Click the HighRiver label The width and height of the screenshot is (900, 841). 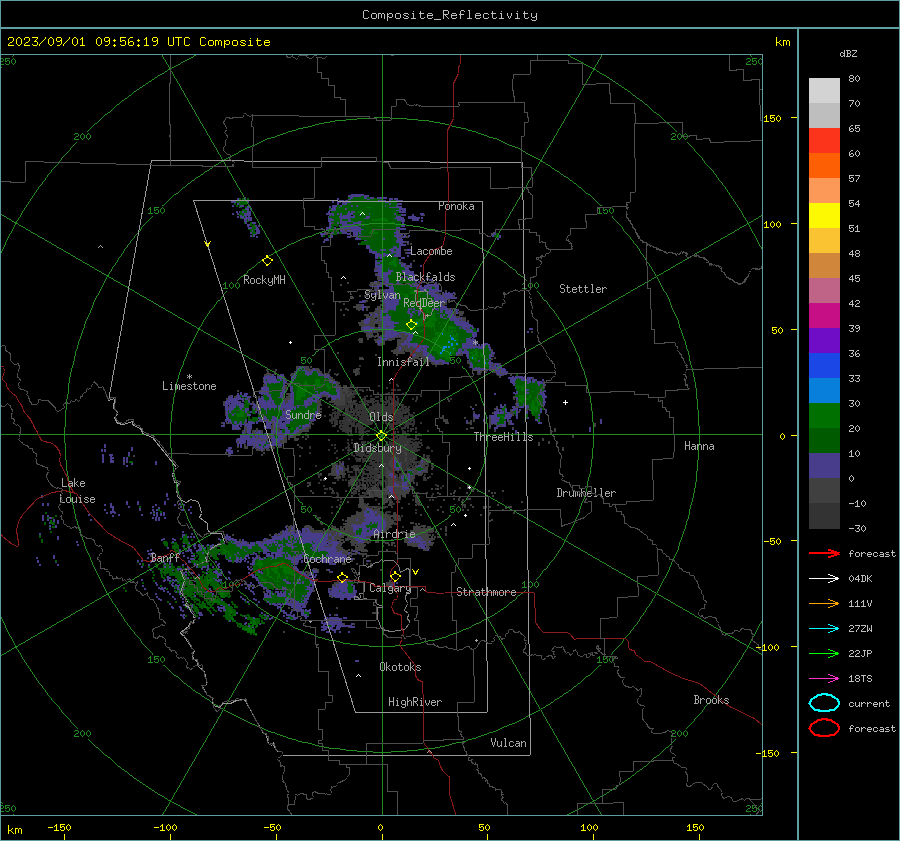pyautogui.click(x=415, y=702)
